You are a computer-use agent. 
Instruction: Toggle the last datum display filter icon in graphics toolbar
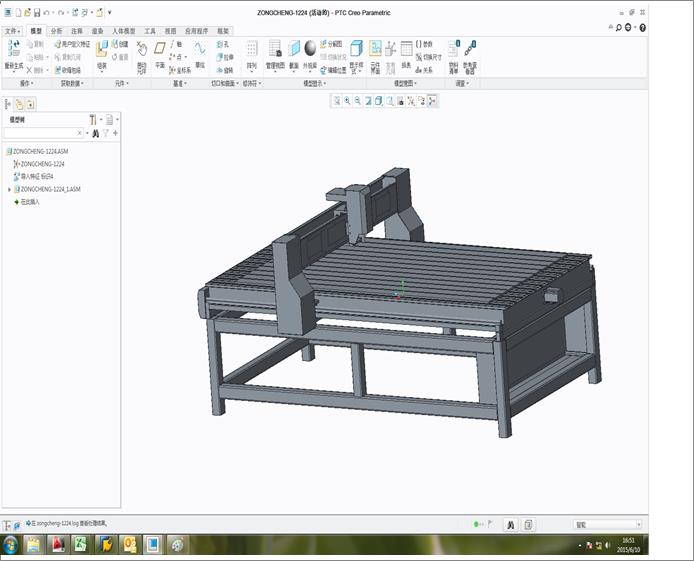click(x=433, y=100)
